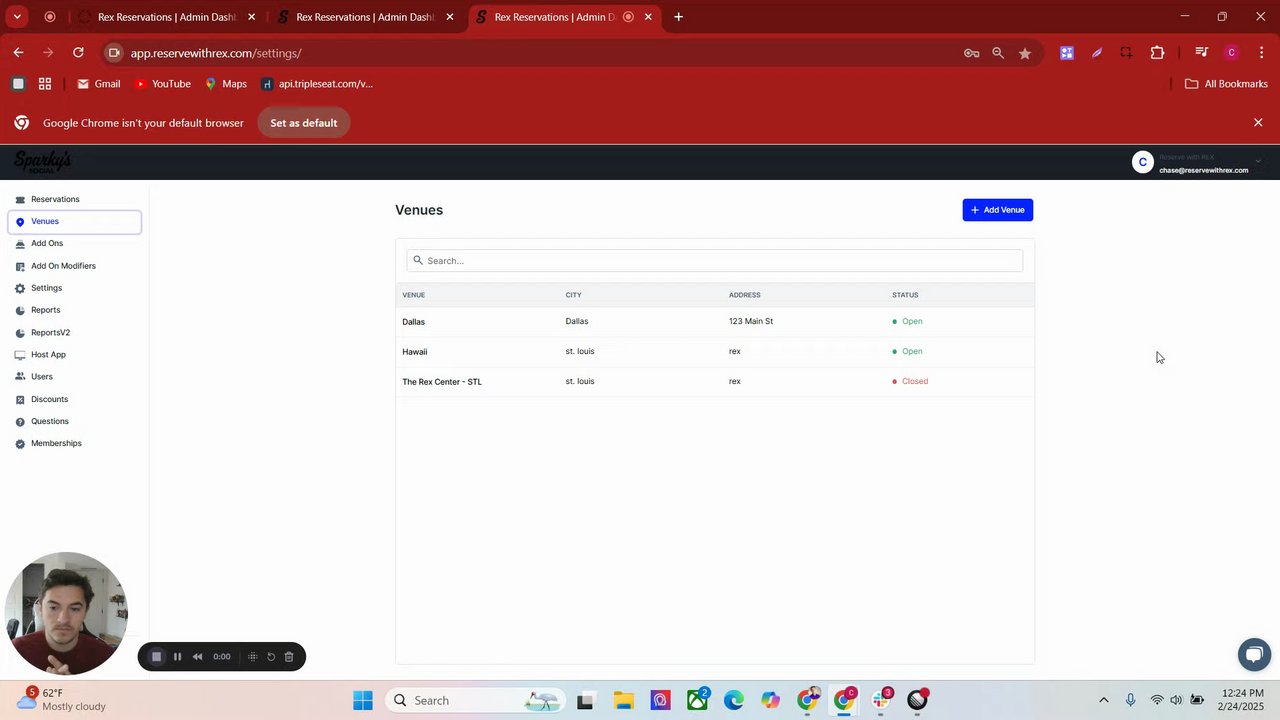Open a new browser tab

tap(678, 17)
